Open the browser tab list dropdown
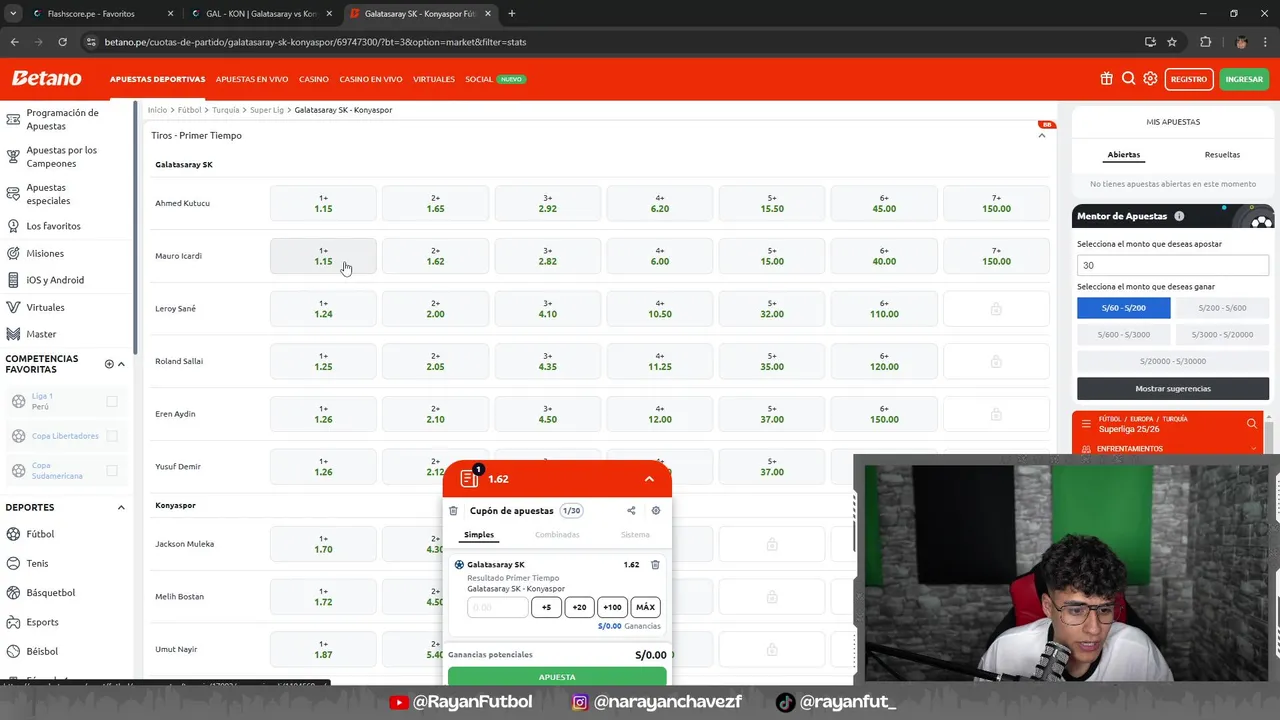 click(x=13, y=14)
